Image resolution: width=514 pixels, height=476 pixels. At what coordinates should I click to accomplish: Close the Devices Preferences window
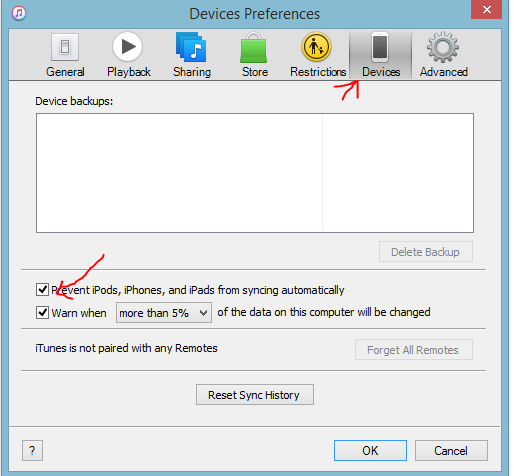tap(486, 9)
